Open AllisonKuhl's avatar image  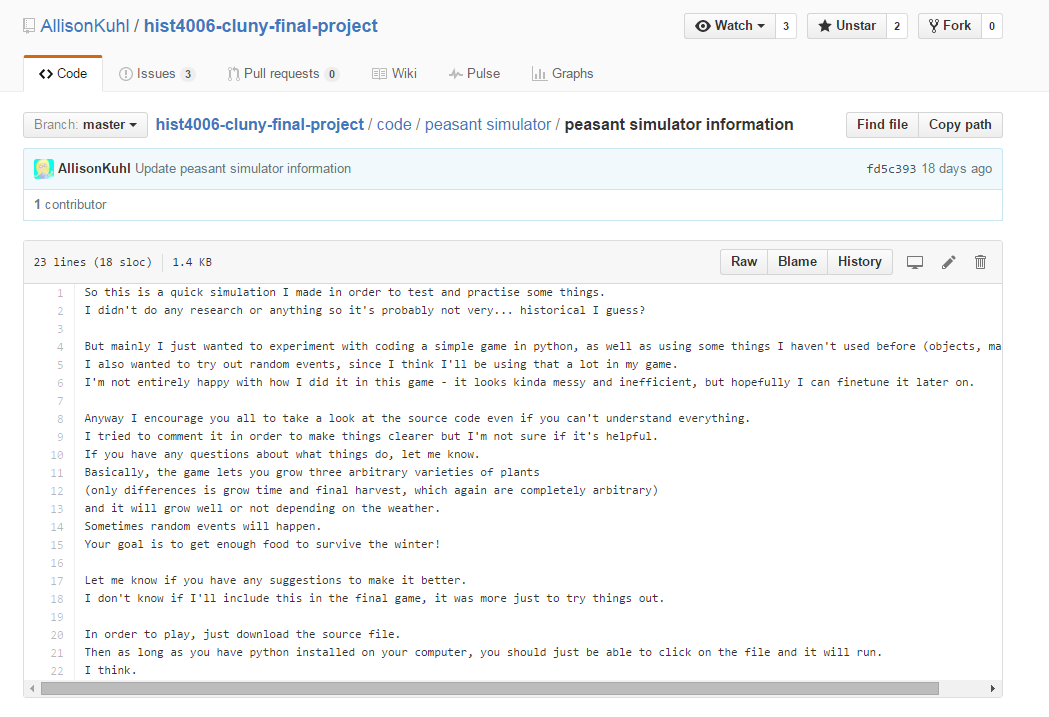coord(43,169)
